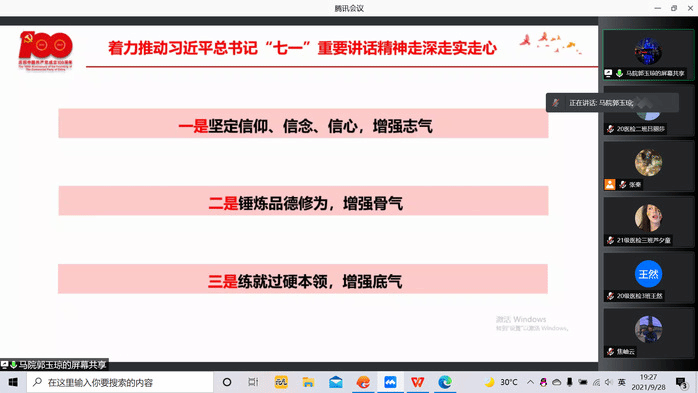
Task: Open the volume control in tray
Action: [x=609, y=382]
